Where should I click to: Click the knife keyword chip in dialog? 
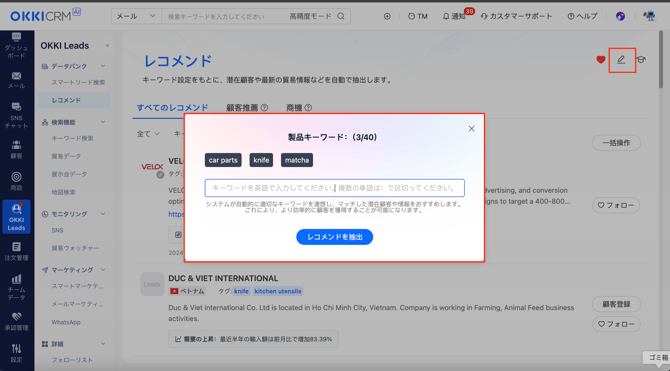(261, 160)
